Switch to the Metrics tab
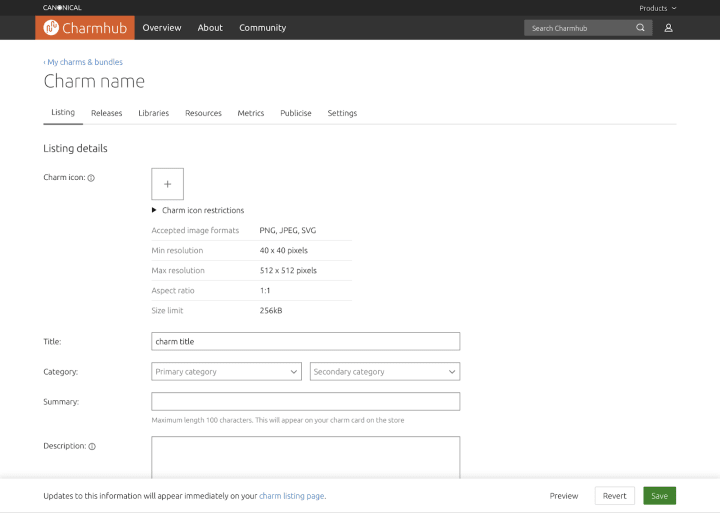Viewport: 720px width, 513px height. click(251, 113)
